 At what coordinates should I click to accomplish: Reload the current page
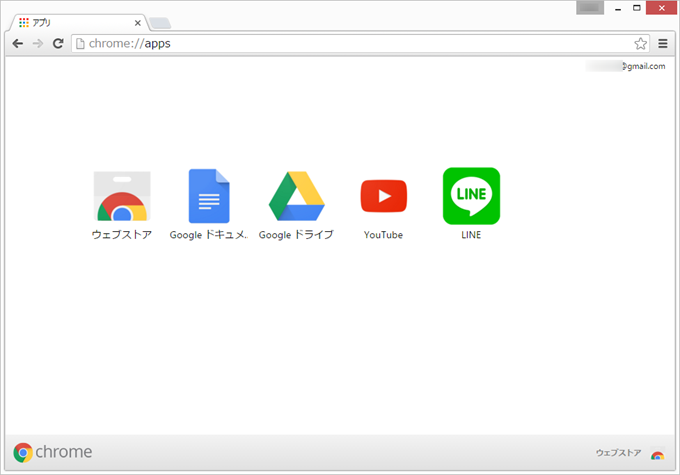58,43
